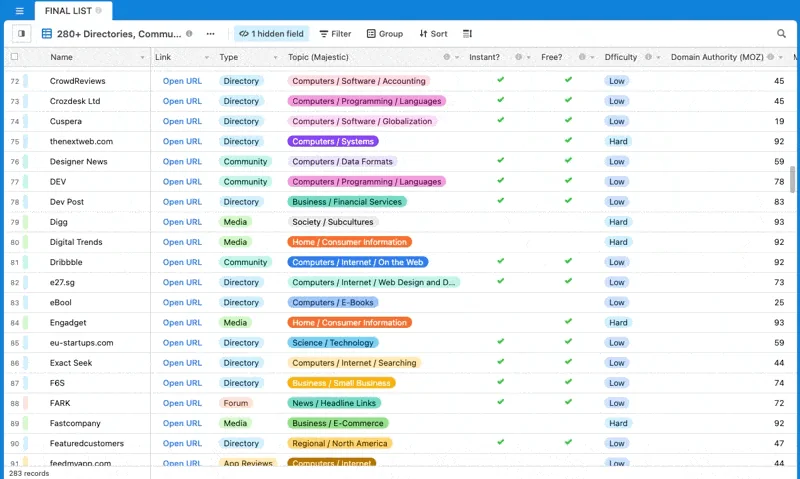This screenshot has width=800, height=479.
Task: Open URL link for Cuspera
Action: pos(182,121)
